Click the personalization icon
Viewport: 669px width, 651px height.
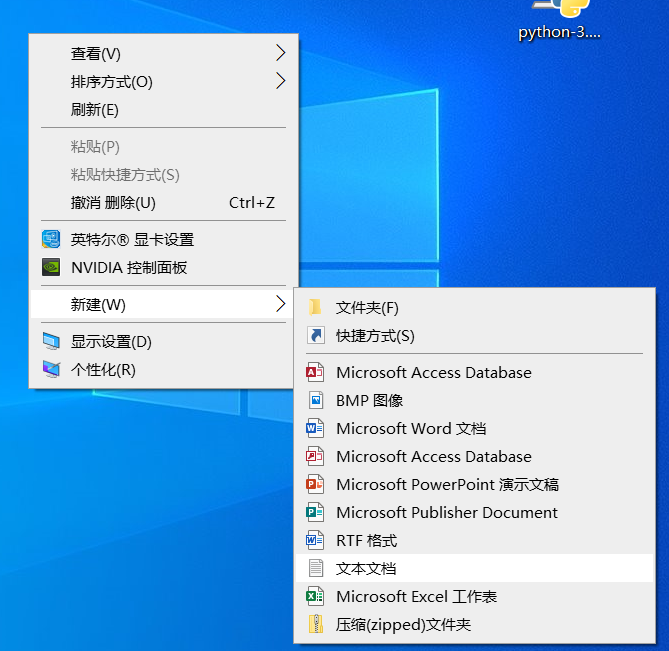point(51,369)
